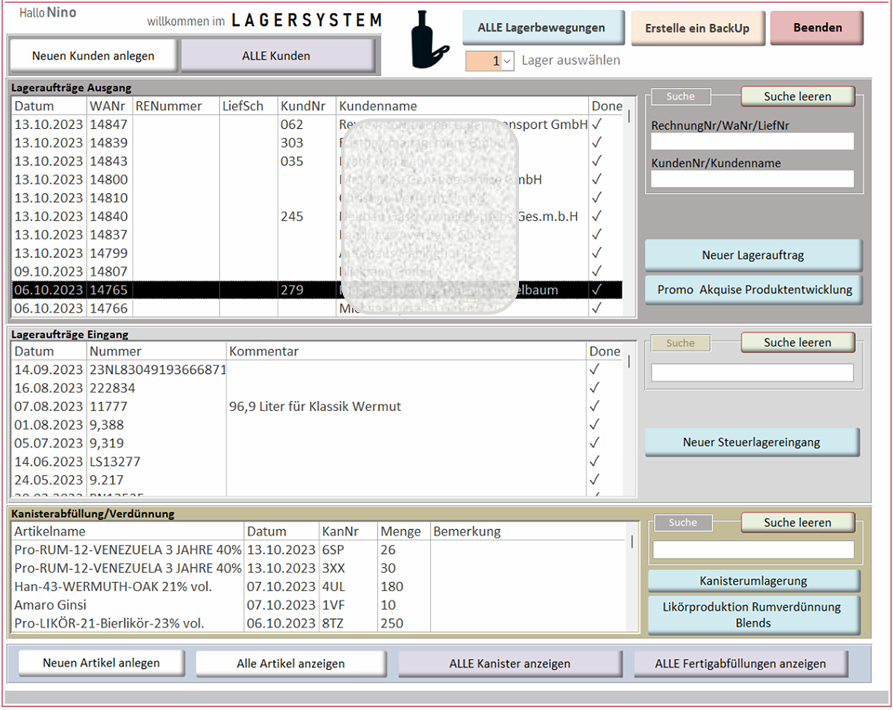Click Suche button in Kanisterabfüllung panel
This screenshot has height=710, width=893.
click(x=682, y=522)
